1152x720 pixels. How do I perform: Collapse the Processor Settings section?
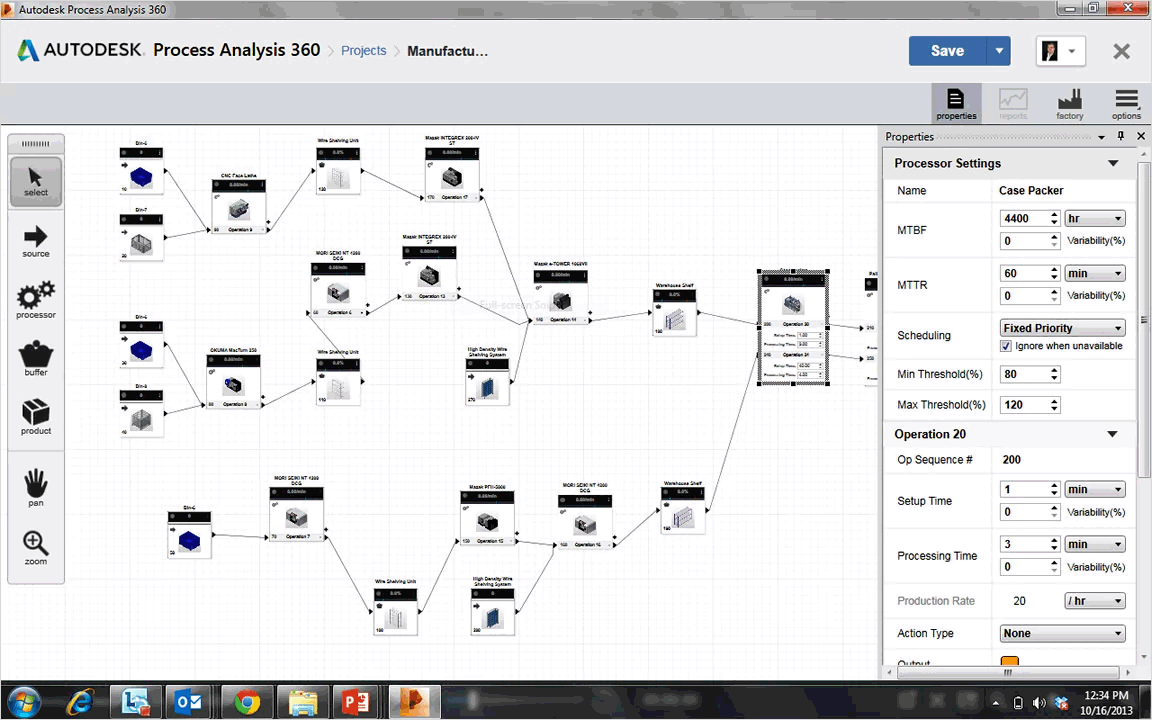pyautogui.click(x=1113, y=163)
